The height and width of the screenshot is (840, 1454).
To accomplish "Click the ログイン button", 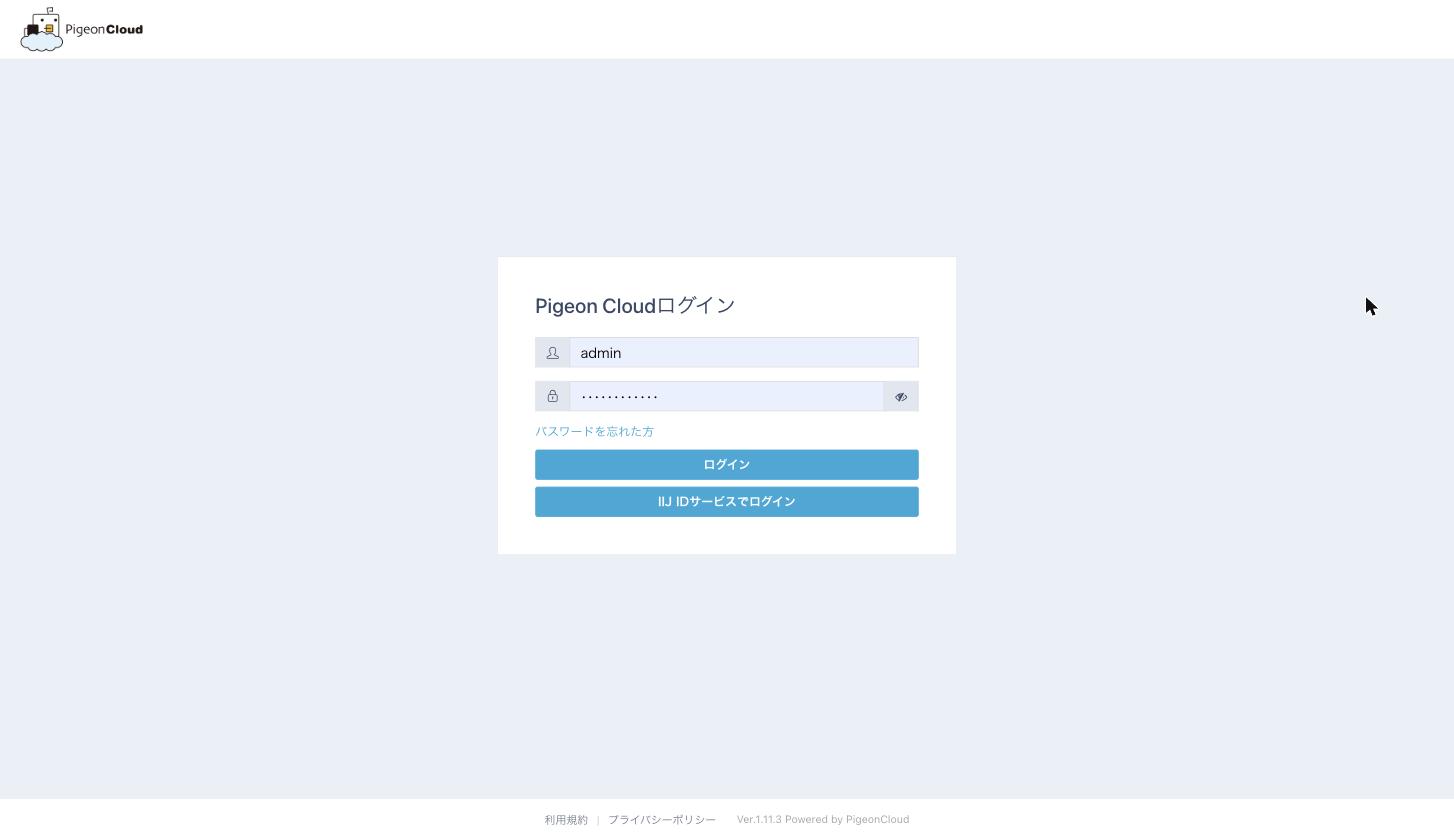I will tap(727, 465).
